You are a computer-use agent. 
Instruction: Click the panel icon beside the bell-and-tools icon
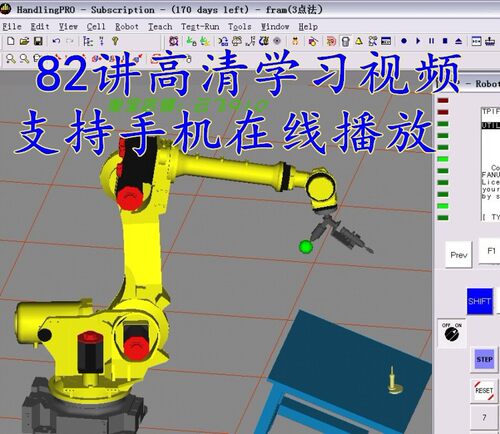pyautogui.click(x=386, y=41)
